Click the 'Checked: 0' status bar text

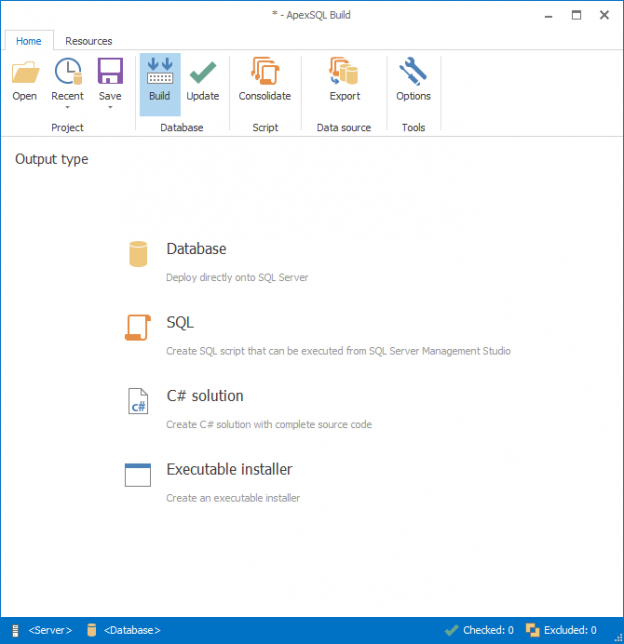(x=488, y=630)
